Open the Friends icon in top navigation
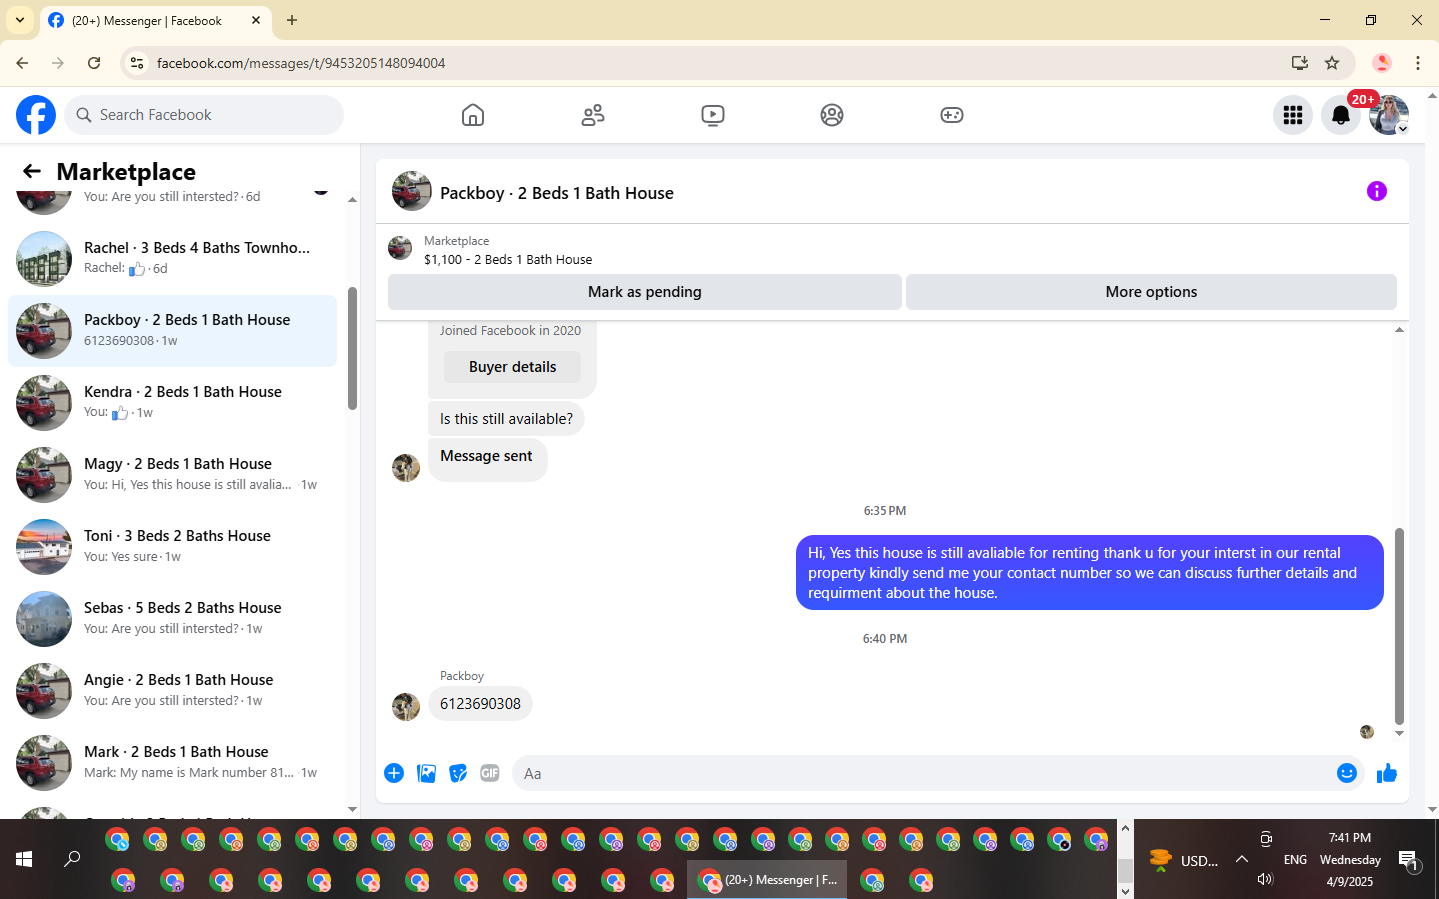The height and width of the screenshot is (899, 1439). (593, 115)
